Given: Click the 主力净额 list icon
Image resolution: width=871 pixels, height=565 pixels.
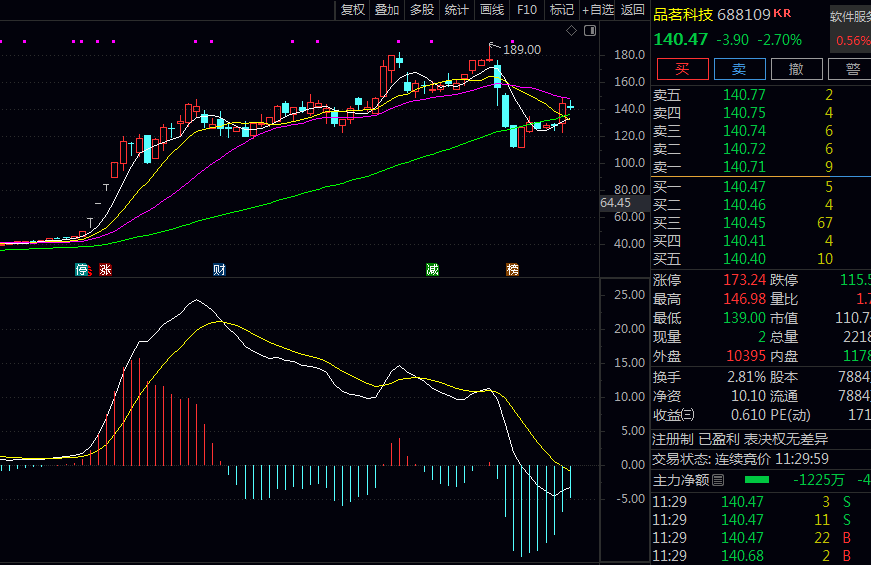Looking at the screenshot, I should tap(718, 480).
